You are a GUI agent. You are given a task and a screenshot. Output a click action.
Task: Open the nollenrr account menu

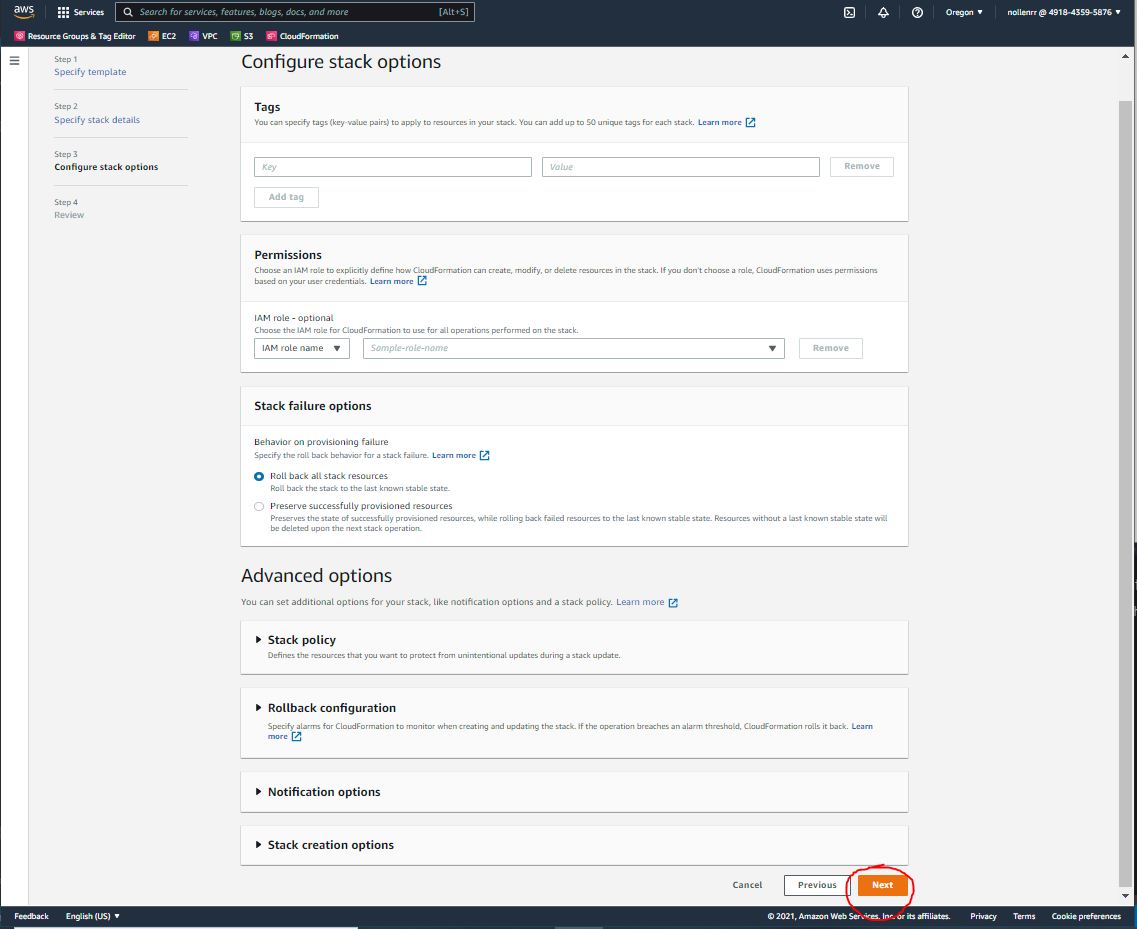click(1064, 12)
